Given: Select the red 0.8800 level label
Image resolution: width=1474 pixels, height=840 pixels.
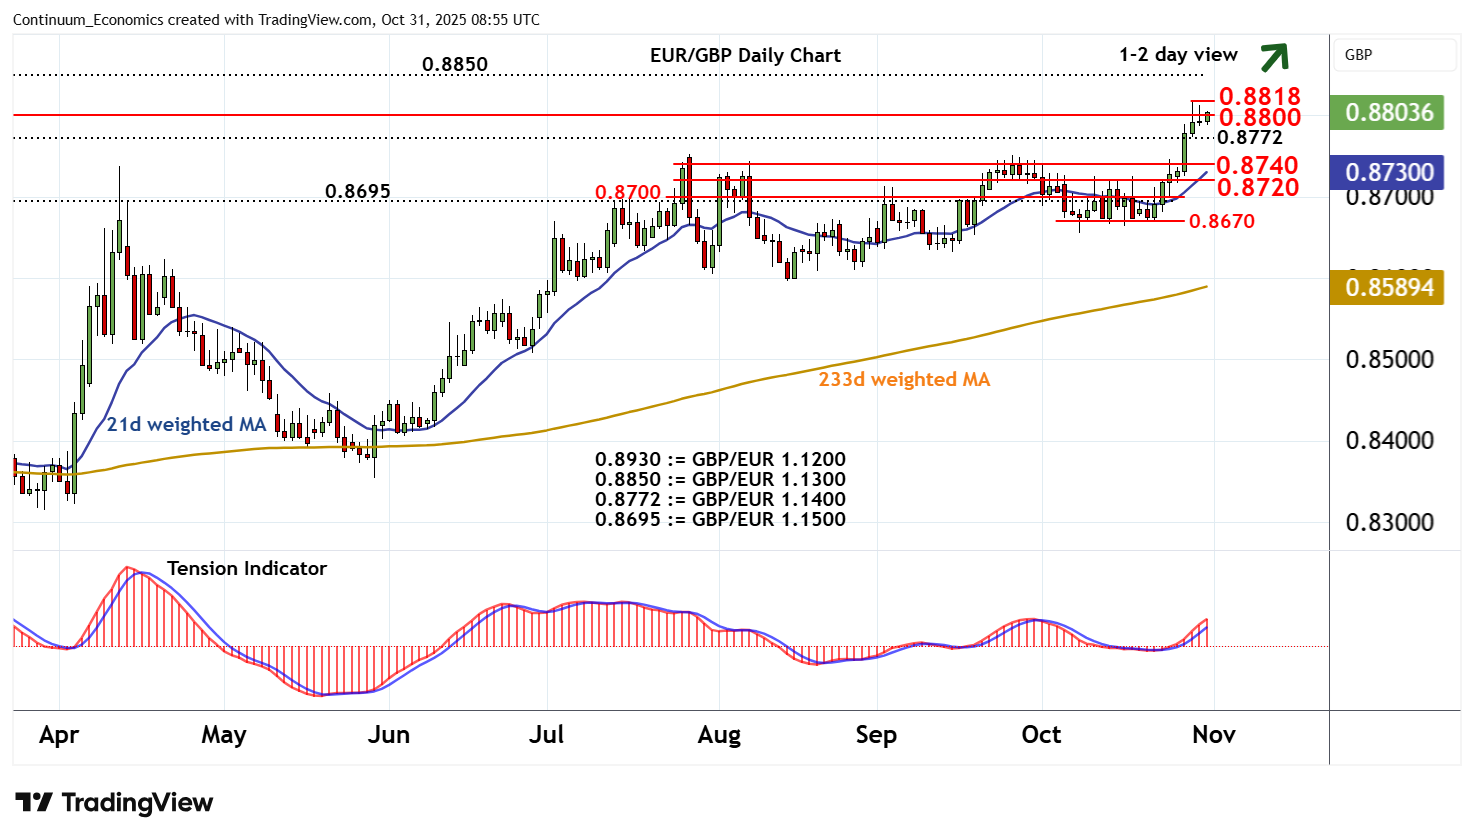Looking at the screenshot, I should pyautogui.click(x=1259, y=117).
